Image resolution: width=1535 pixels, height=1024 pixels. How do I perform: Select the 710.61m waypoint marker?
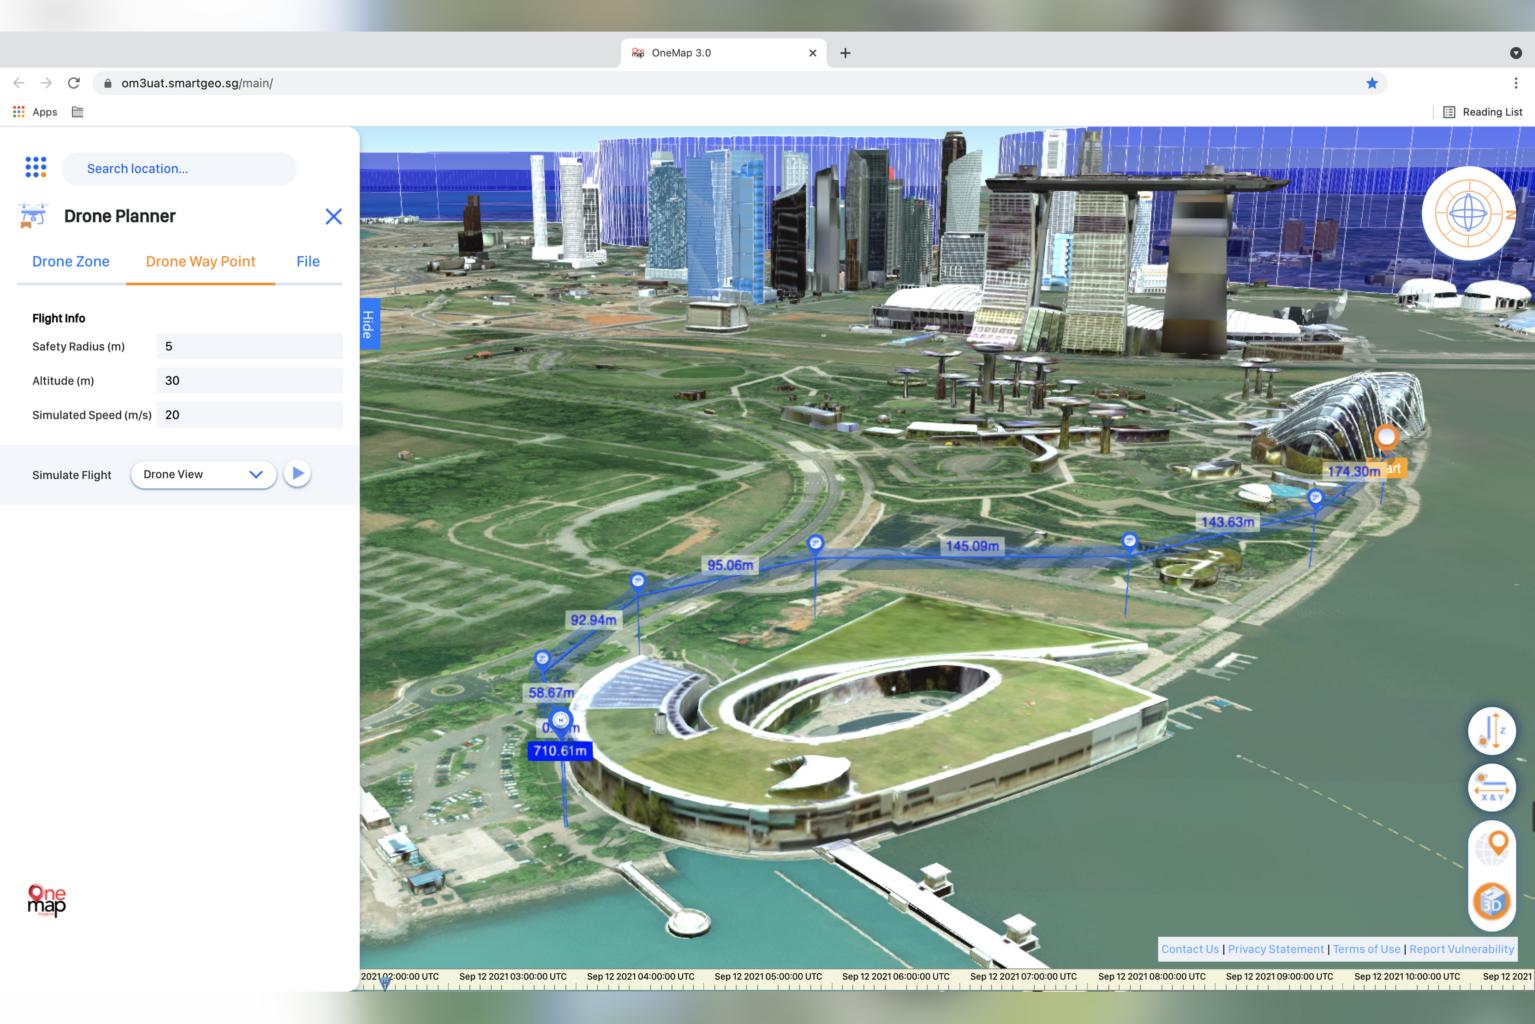(560, 751)
